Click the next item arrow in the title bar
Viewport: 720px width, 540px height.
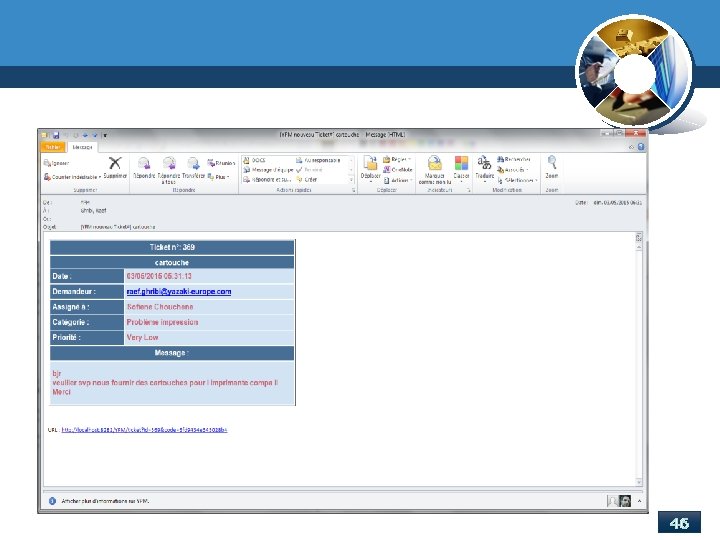(95, 135)
